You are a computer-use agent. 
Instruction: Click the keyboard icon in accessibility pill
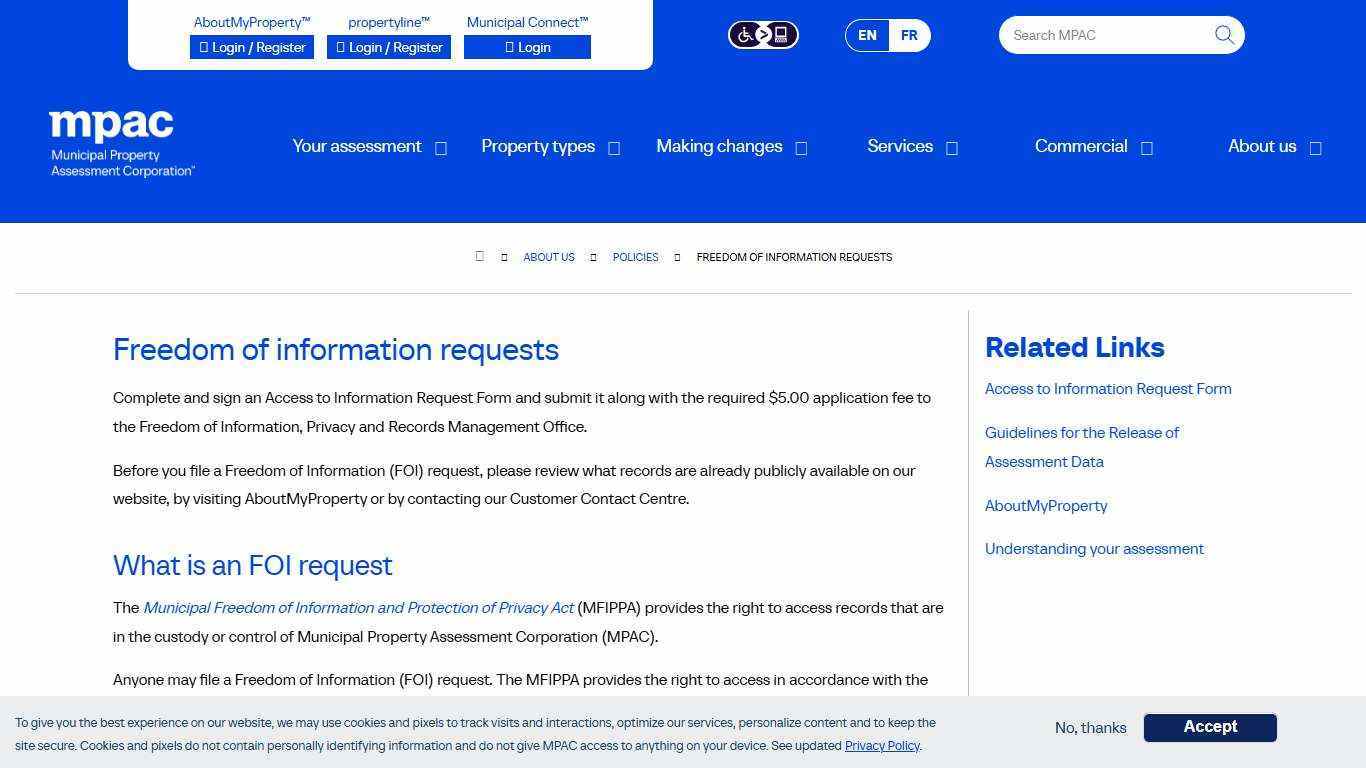pos(780,34)
